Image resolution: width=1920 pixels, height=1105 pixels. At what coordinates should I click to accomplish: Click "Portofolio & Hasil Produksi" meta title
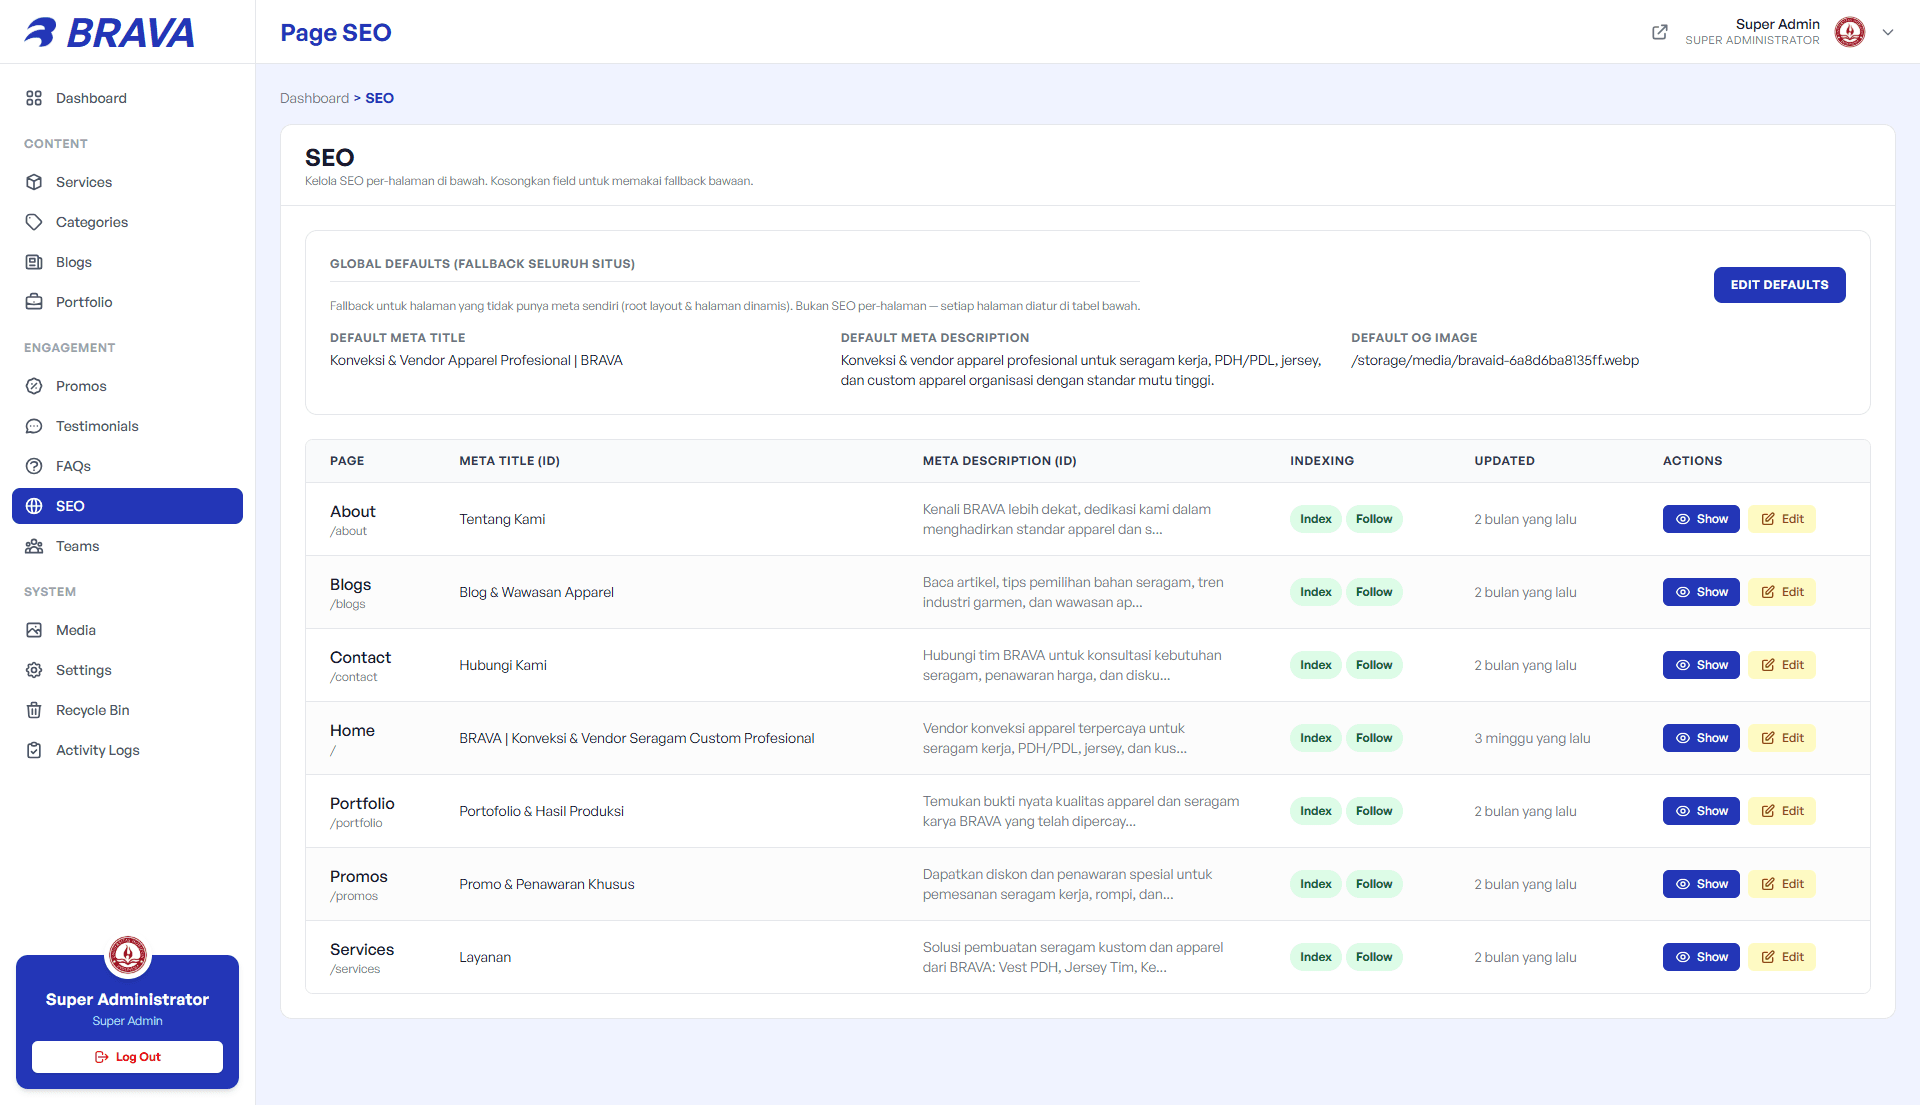pos(541,811)
